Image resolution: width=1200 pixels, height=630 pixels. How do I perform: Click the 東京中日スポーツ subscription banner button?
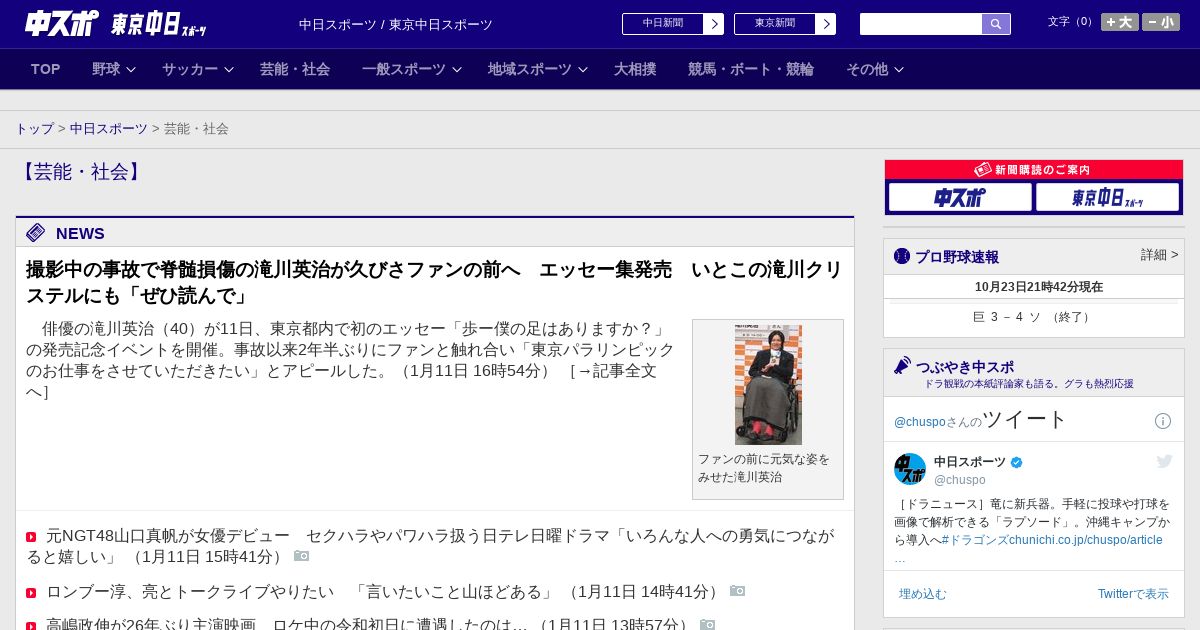(1108, 197)
